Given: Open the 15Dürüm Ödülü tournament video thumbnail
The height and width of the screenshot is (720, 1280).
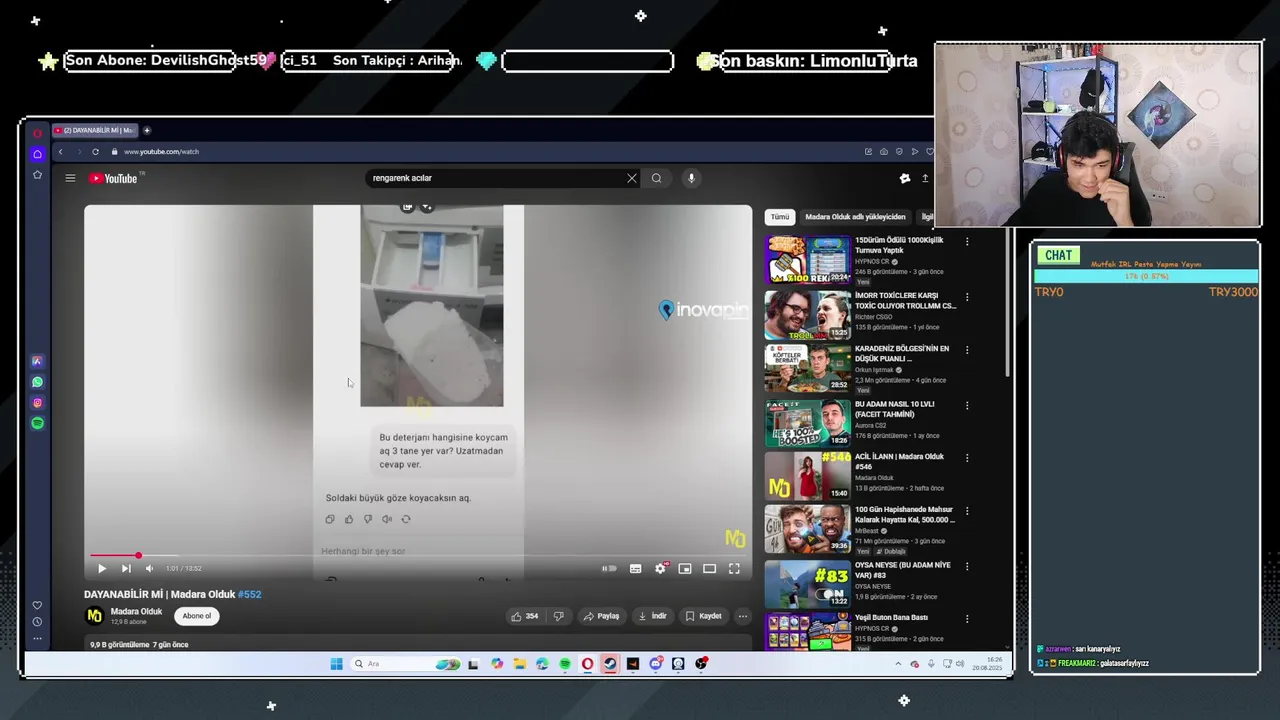Looking at the screenshot, I should point(808,260).
